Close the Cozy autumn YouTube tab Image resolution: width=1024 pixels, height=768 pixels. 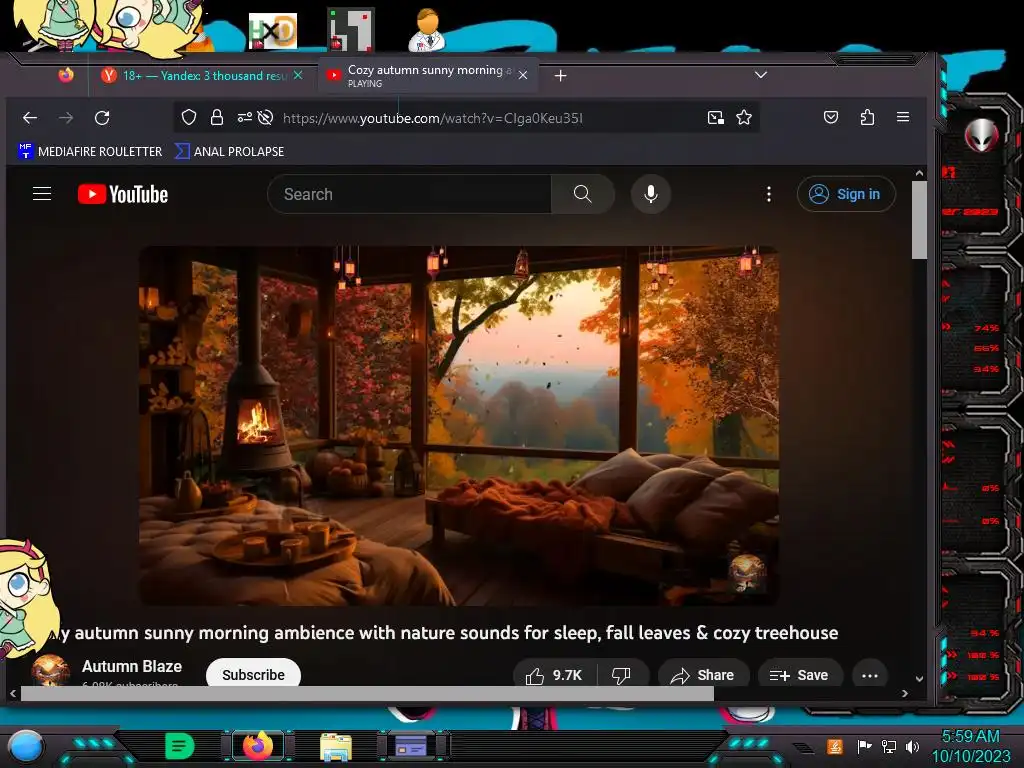point(523,76)
